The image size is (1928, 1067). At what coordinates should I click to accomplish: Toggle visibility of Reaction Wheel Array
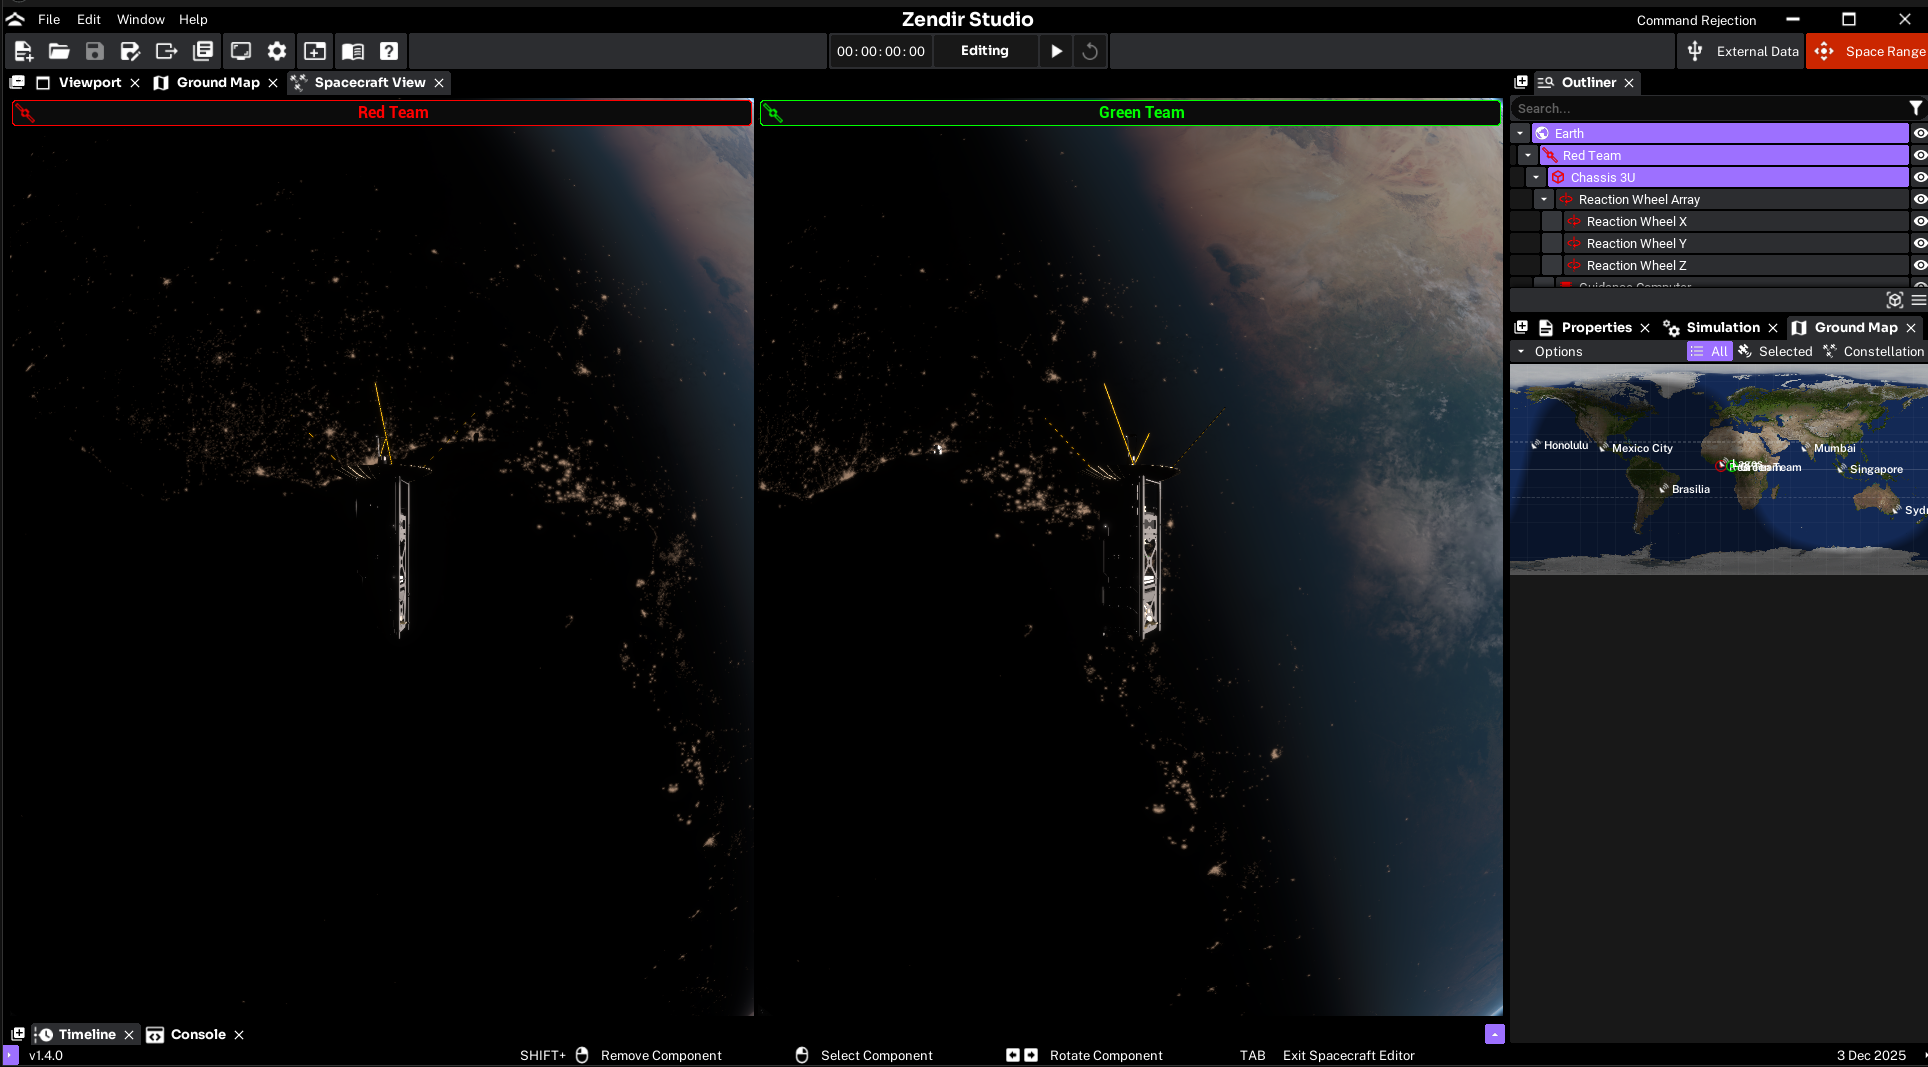pos(1920,199)
